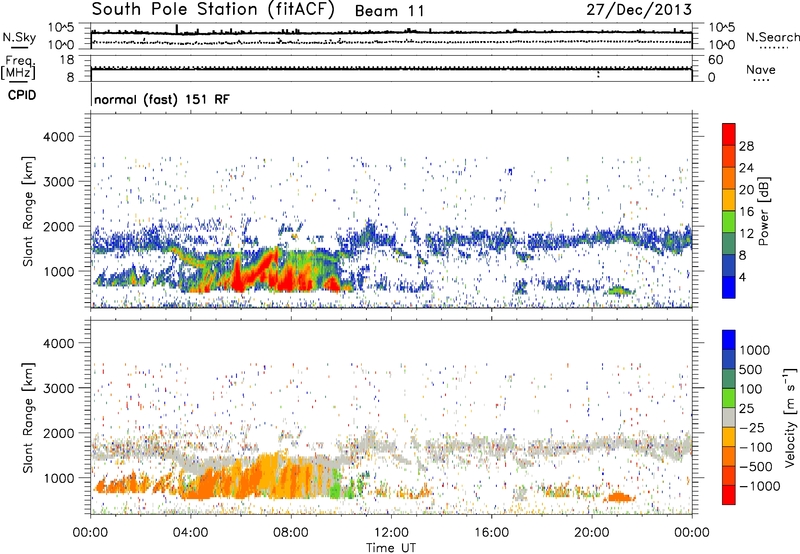Click the '04:00' time tick label

coord(191,533)
